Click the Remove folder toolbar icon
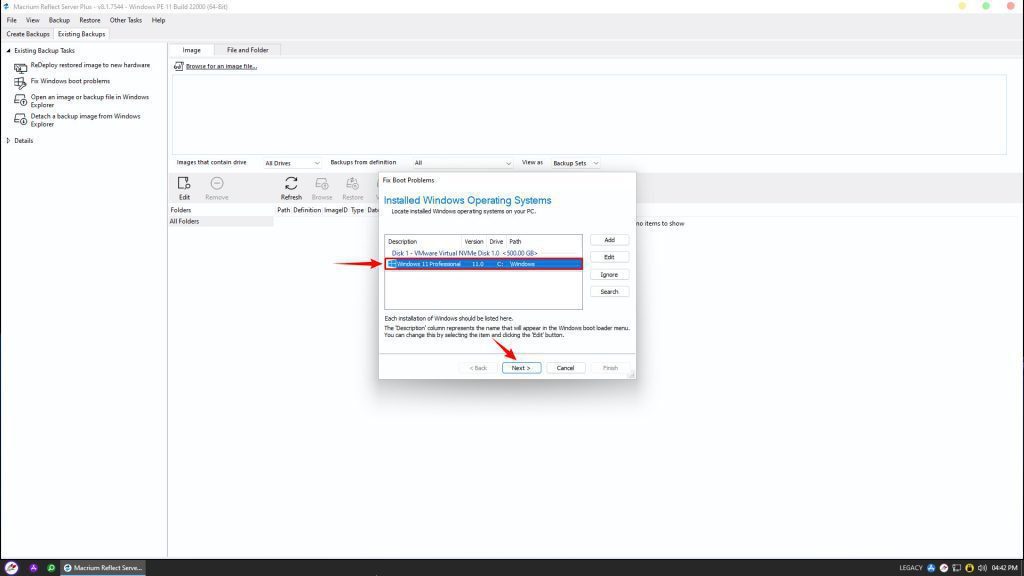1024x576 pixels. [217, 184]
